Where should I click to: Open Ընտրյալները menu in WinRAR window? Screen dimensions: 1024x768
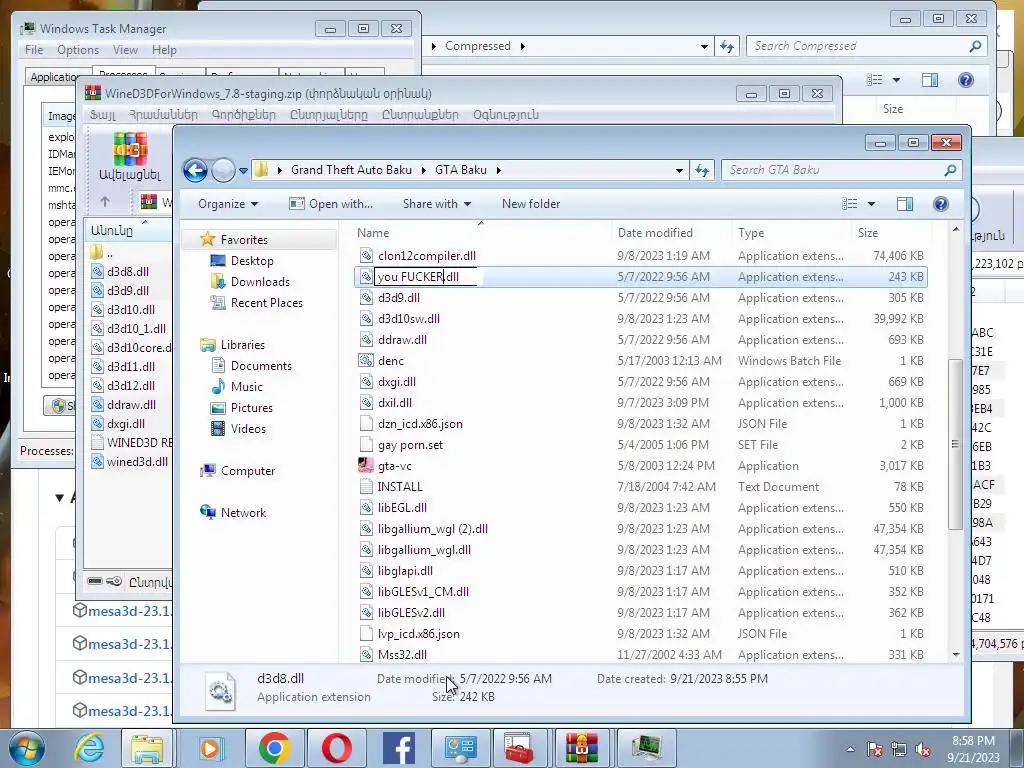328,115
